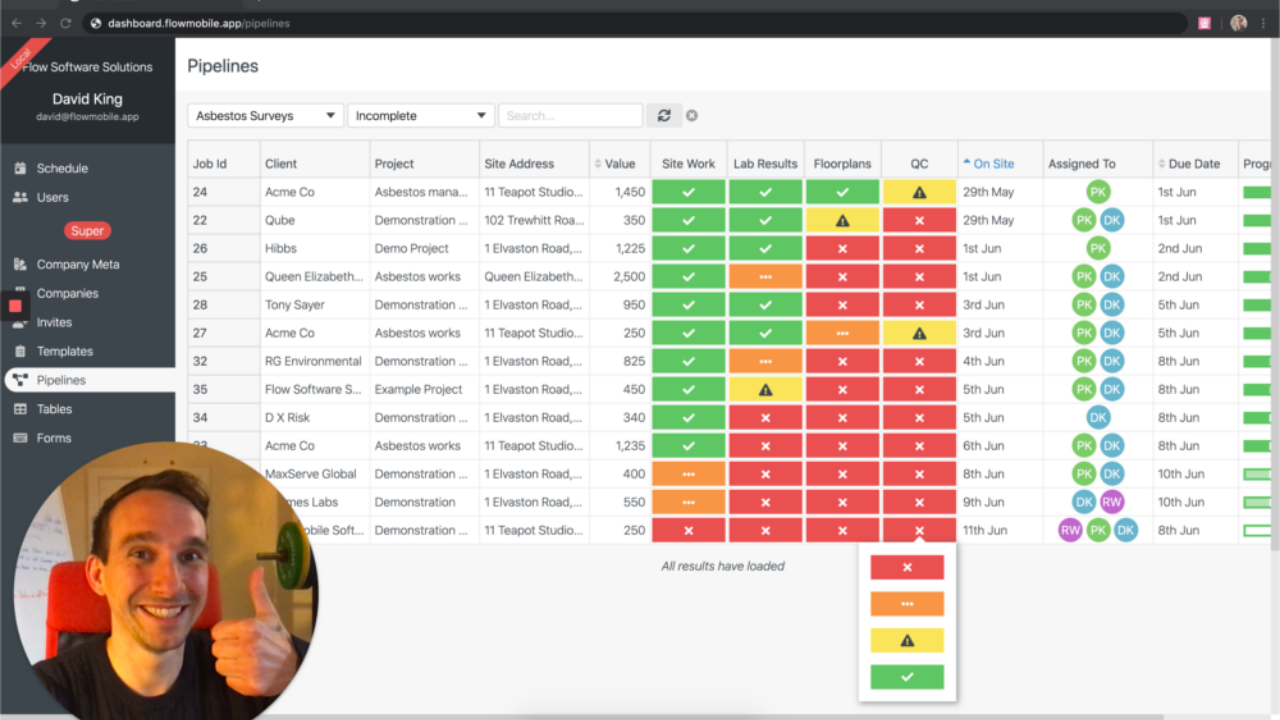
Task: Open Company Meta via its chart icon
Action: [19, 264]
